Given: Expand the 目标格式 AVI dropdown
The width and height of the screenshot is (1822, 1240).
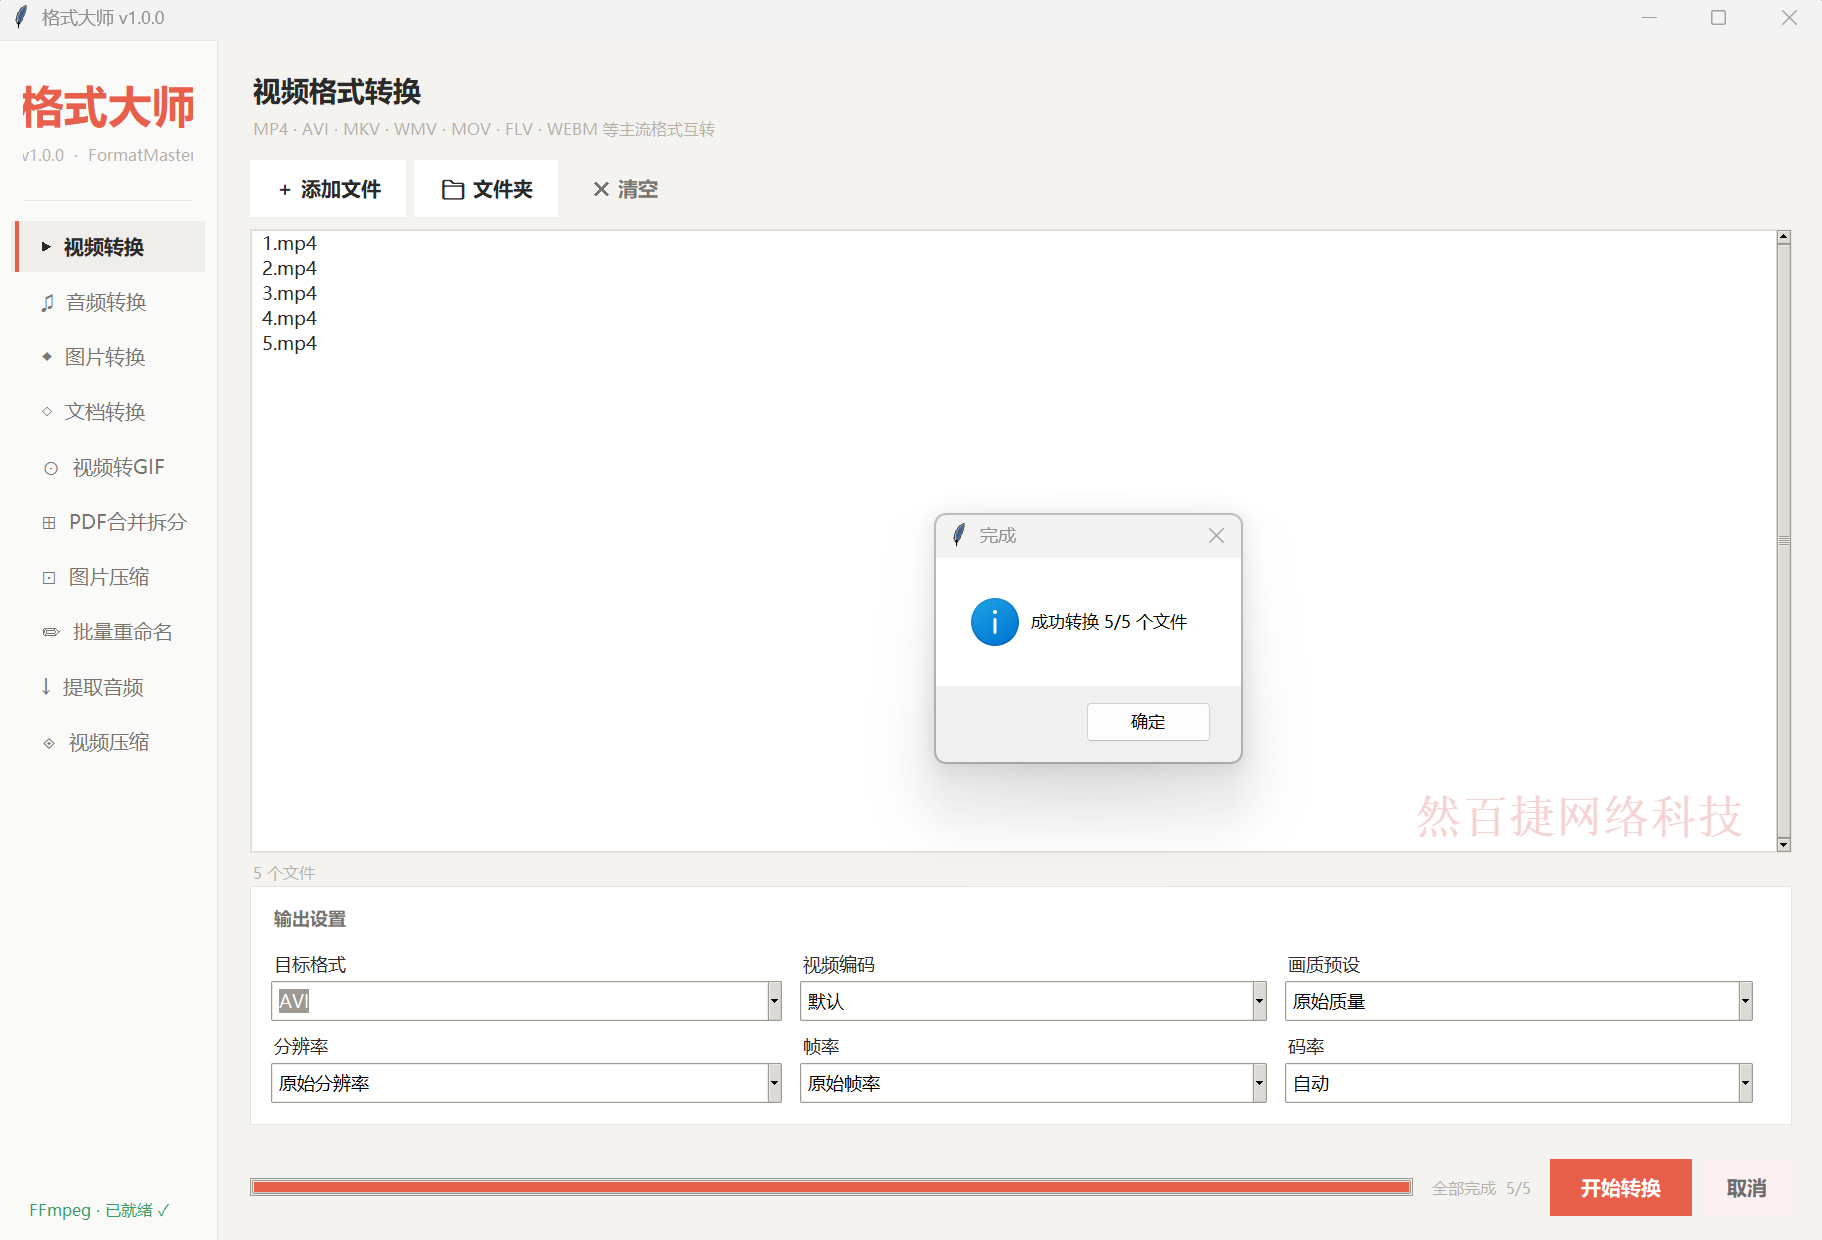Looking at the screenshot, I should 774,1001.
